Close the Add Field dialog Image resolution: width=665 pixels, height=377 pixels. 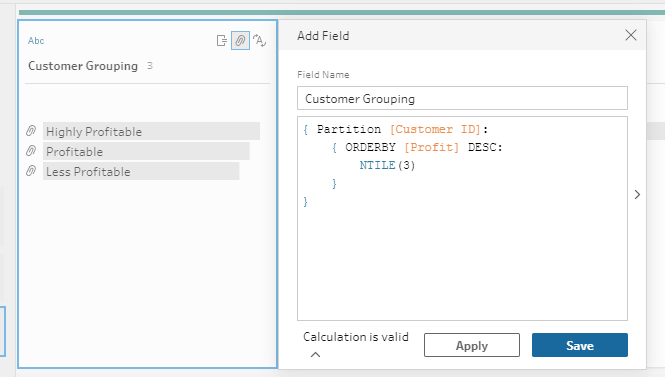coord(631,35)
